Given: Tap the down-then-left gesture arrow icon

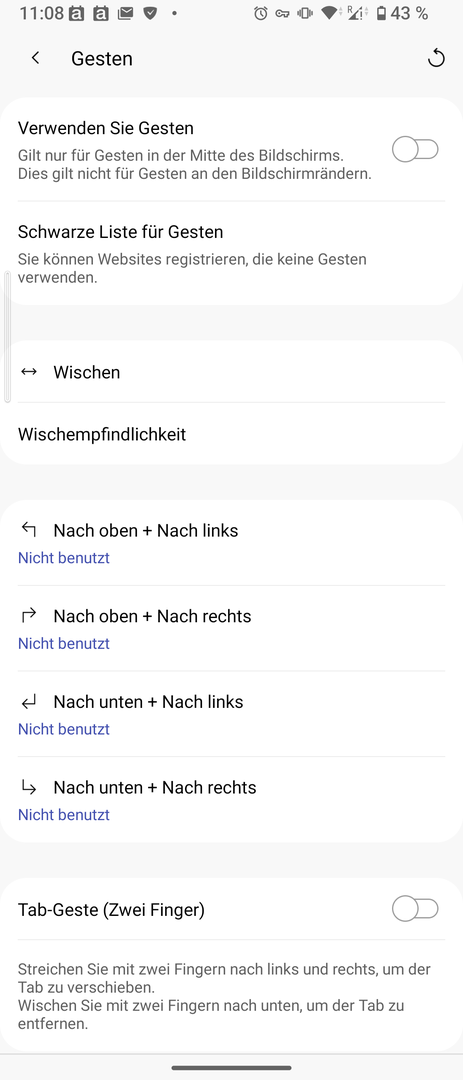Looking at the screenshot, I should pos(28,702).
